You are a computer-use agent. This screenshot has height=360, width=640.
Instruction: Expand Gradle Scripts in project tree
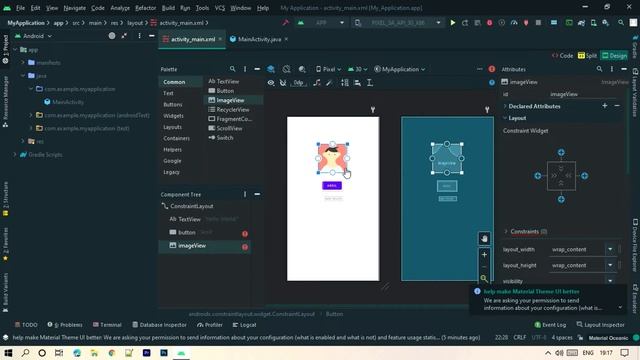pyautogui.click(x=15, y=155)
